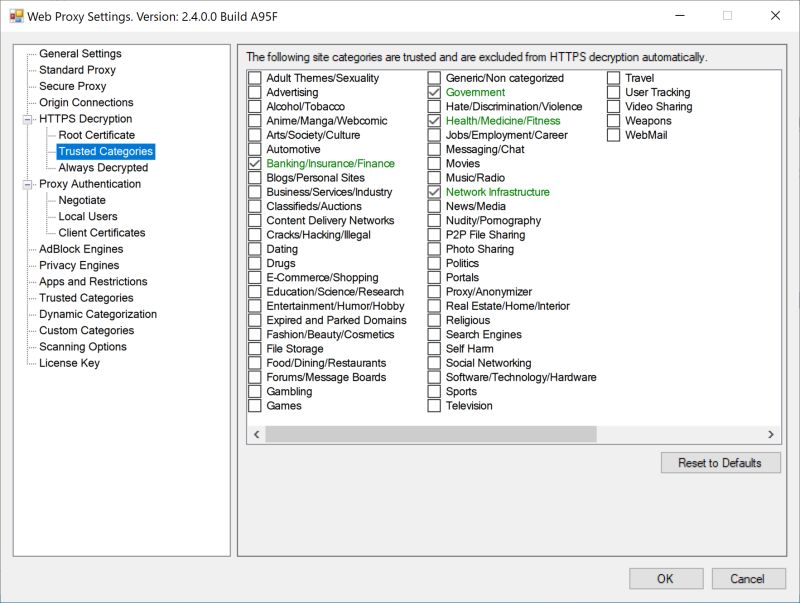
Task: Click the Reset to Defaults button
Action: (x=720, y=463)
